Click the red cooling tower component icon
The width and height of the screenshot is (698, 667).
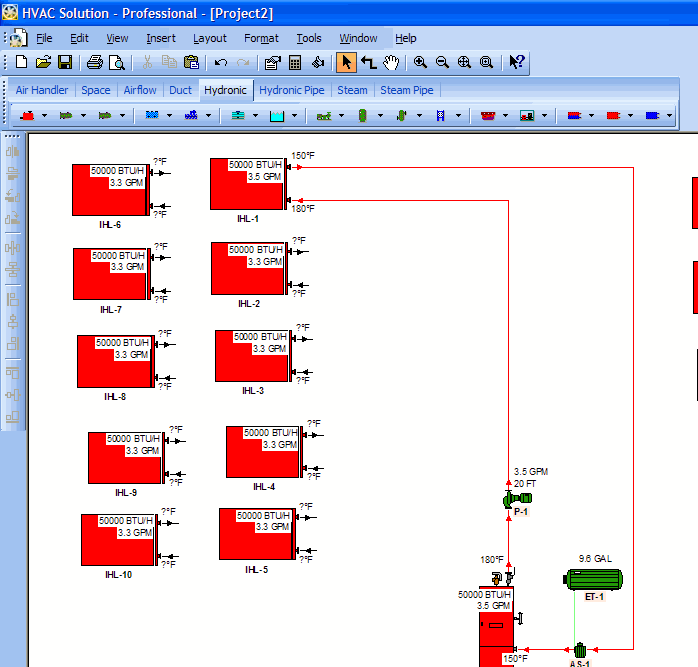[488, 116]
